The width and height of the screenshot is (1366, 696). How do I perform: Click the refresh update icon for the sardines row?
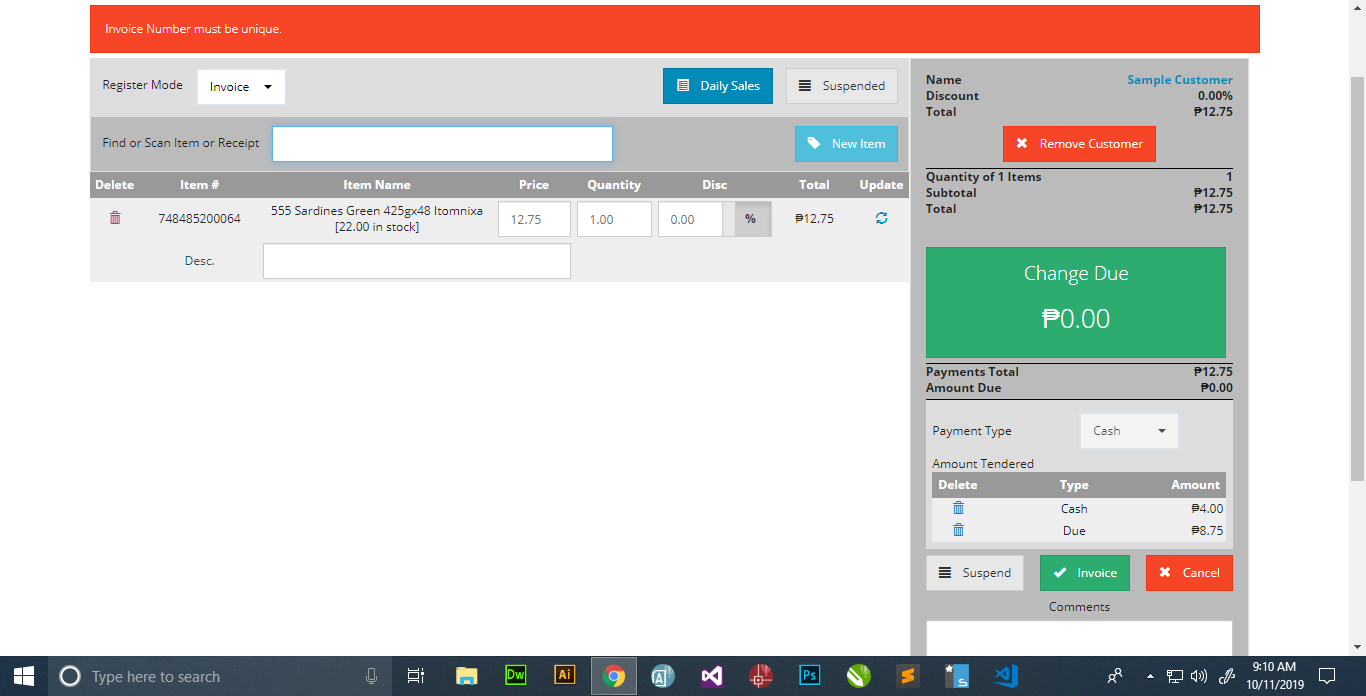[881, 218]
